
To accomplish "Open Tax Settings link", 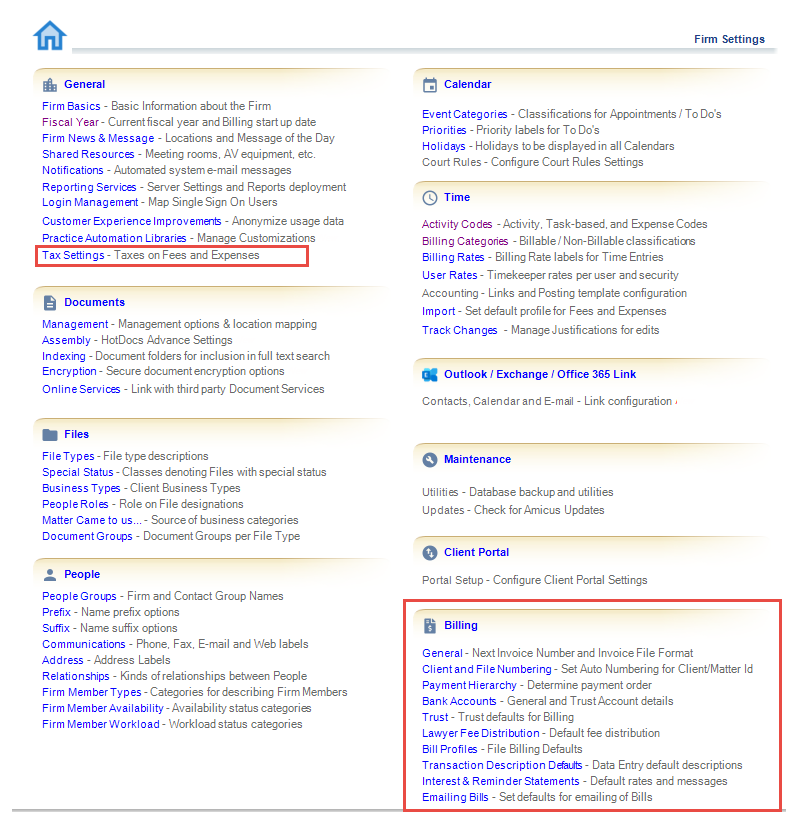I will 73,255.
